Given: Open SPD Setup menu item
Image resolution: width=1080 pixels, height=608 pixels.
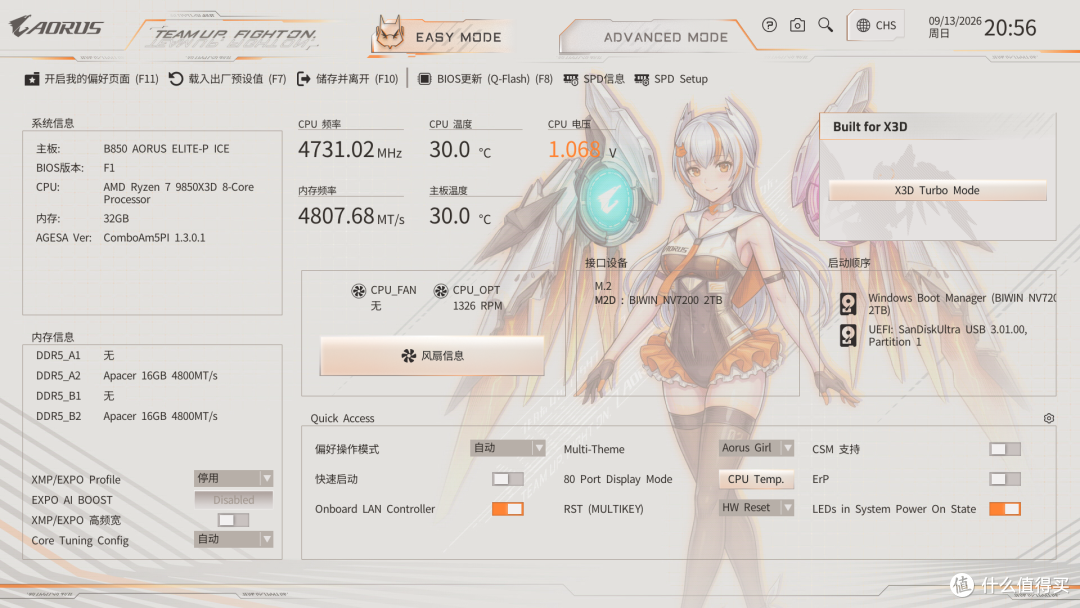Looking at the screenshot, I should (x=671, y=79).
